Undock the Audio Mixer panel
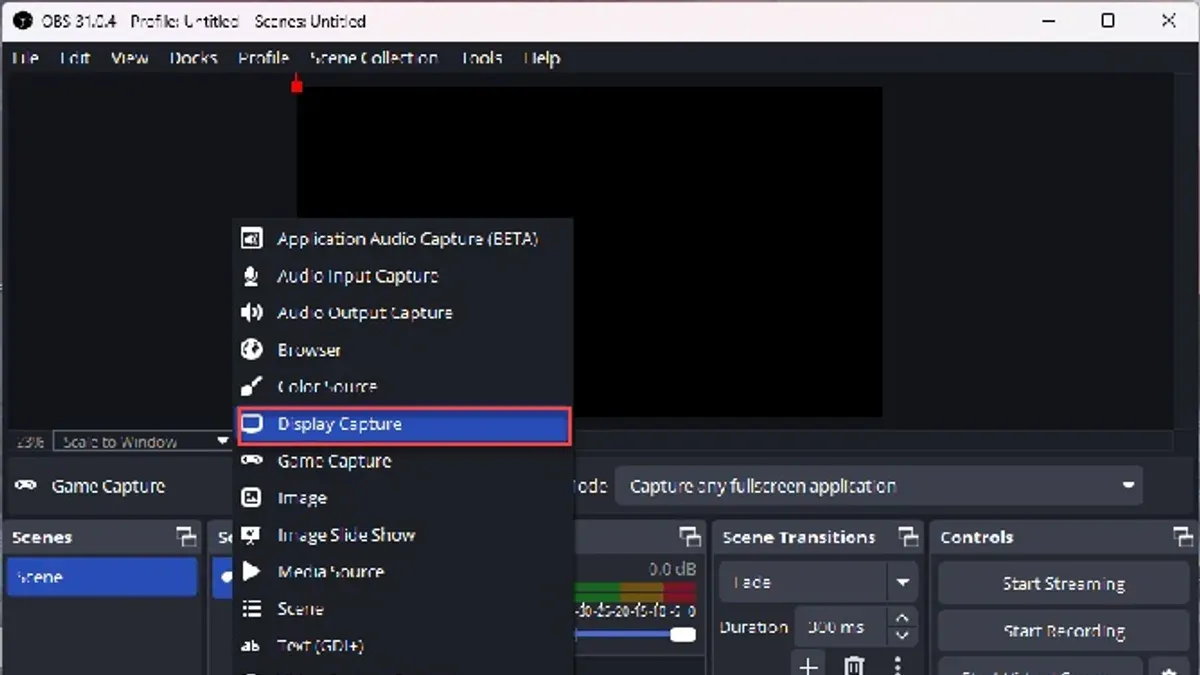The image size is (1200, 675). [x=690, y=537]
